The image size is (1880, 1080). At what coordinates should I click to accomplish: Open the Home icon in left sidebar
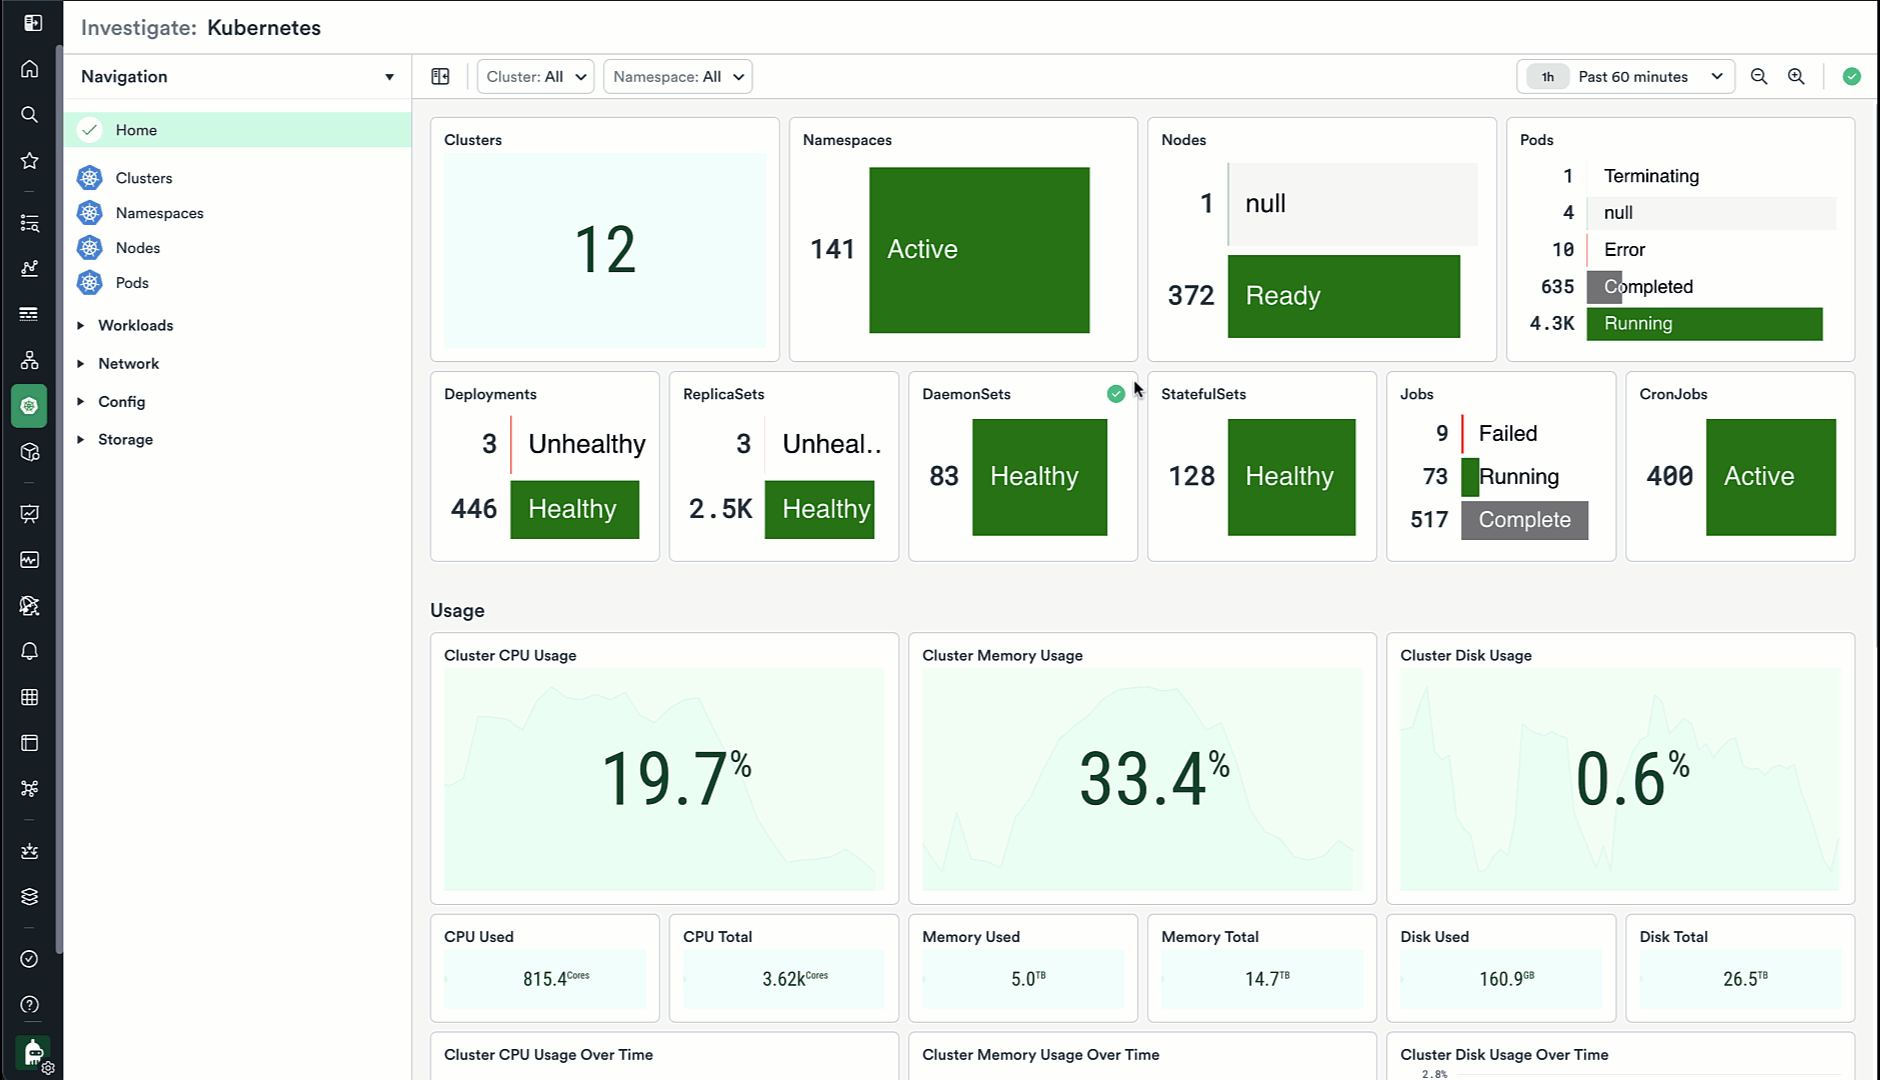[x=30, y=69]
